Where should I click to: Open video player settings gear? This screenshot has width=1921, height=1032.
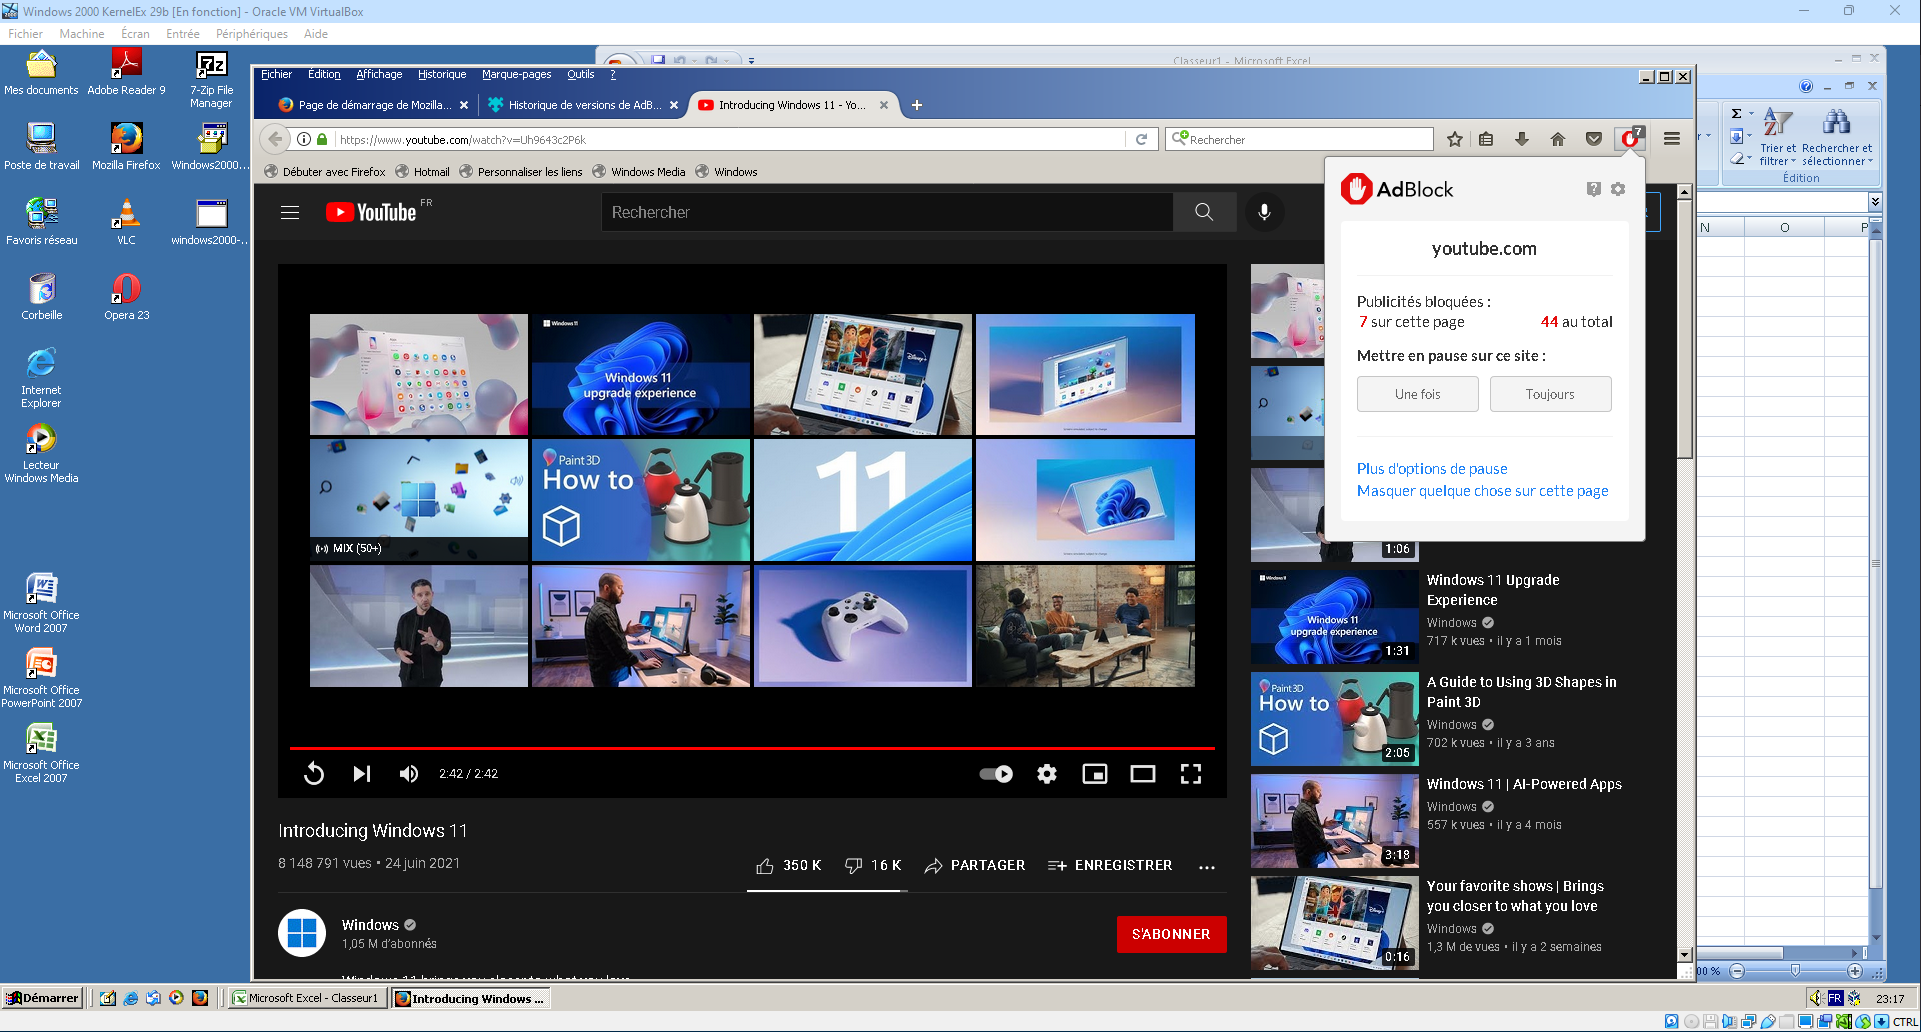click(x=1047, y=774)
